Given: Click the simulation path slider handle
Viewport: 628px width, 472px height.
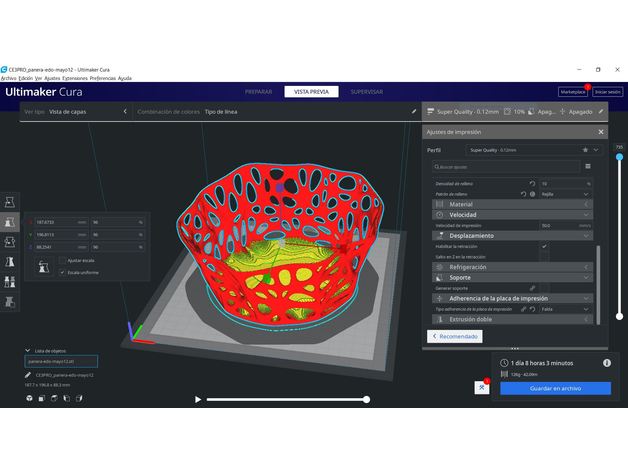Looking at the screenshot, I should pos(366,399).
